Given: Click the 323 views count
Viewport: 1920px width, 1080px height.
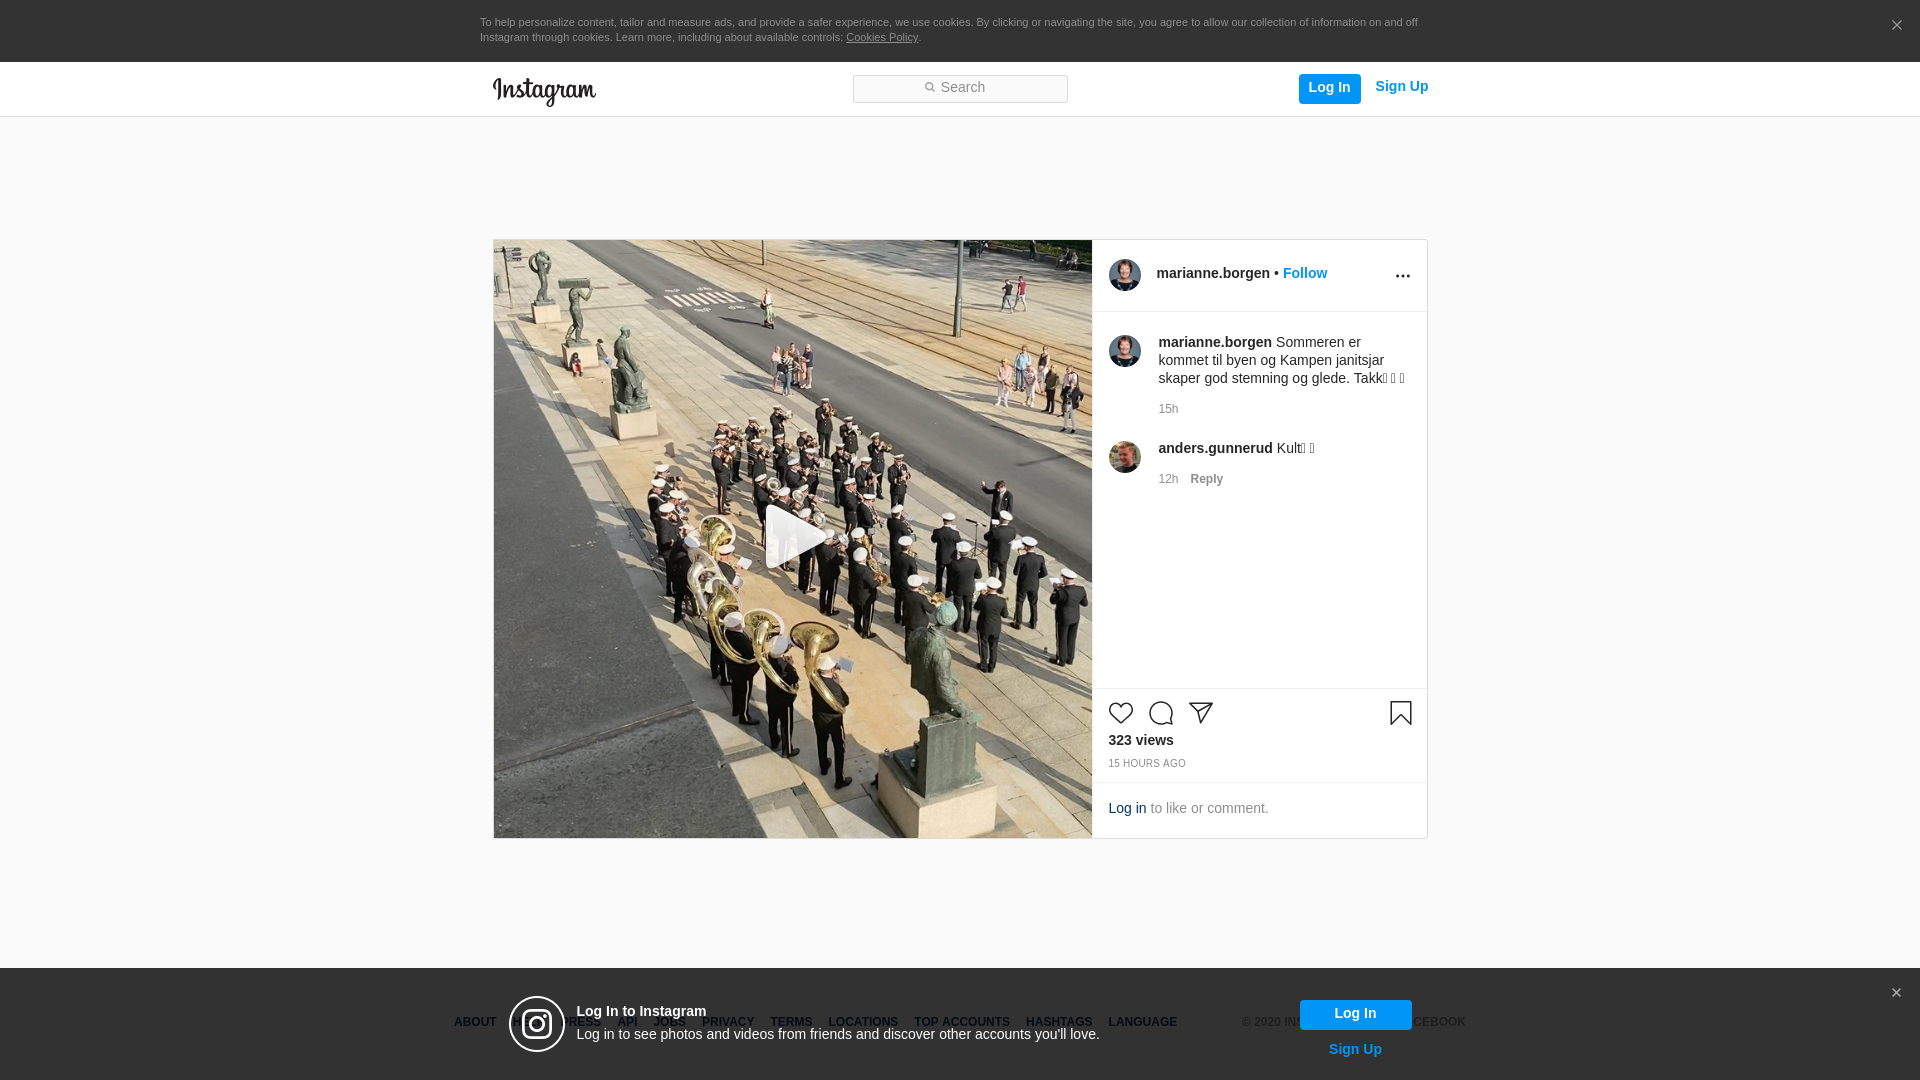Looking at the screenshot, I should pos(1141,740).
